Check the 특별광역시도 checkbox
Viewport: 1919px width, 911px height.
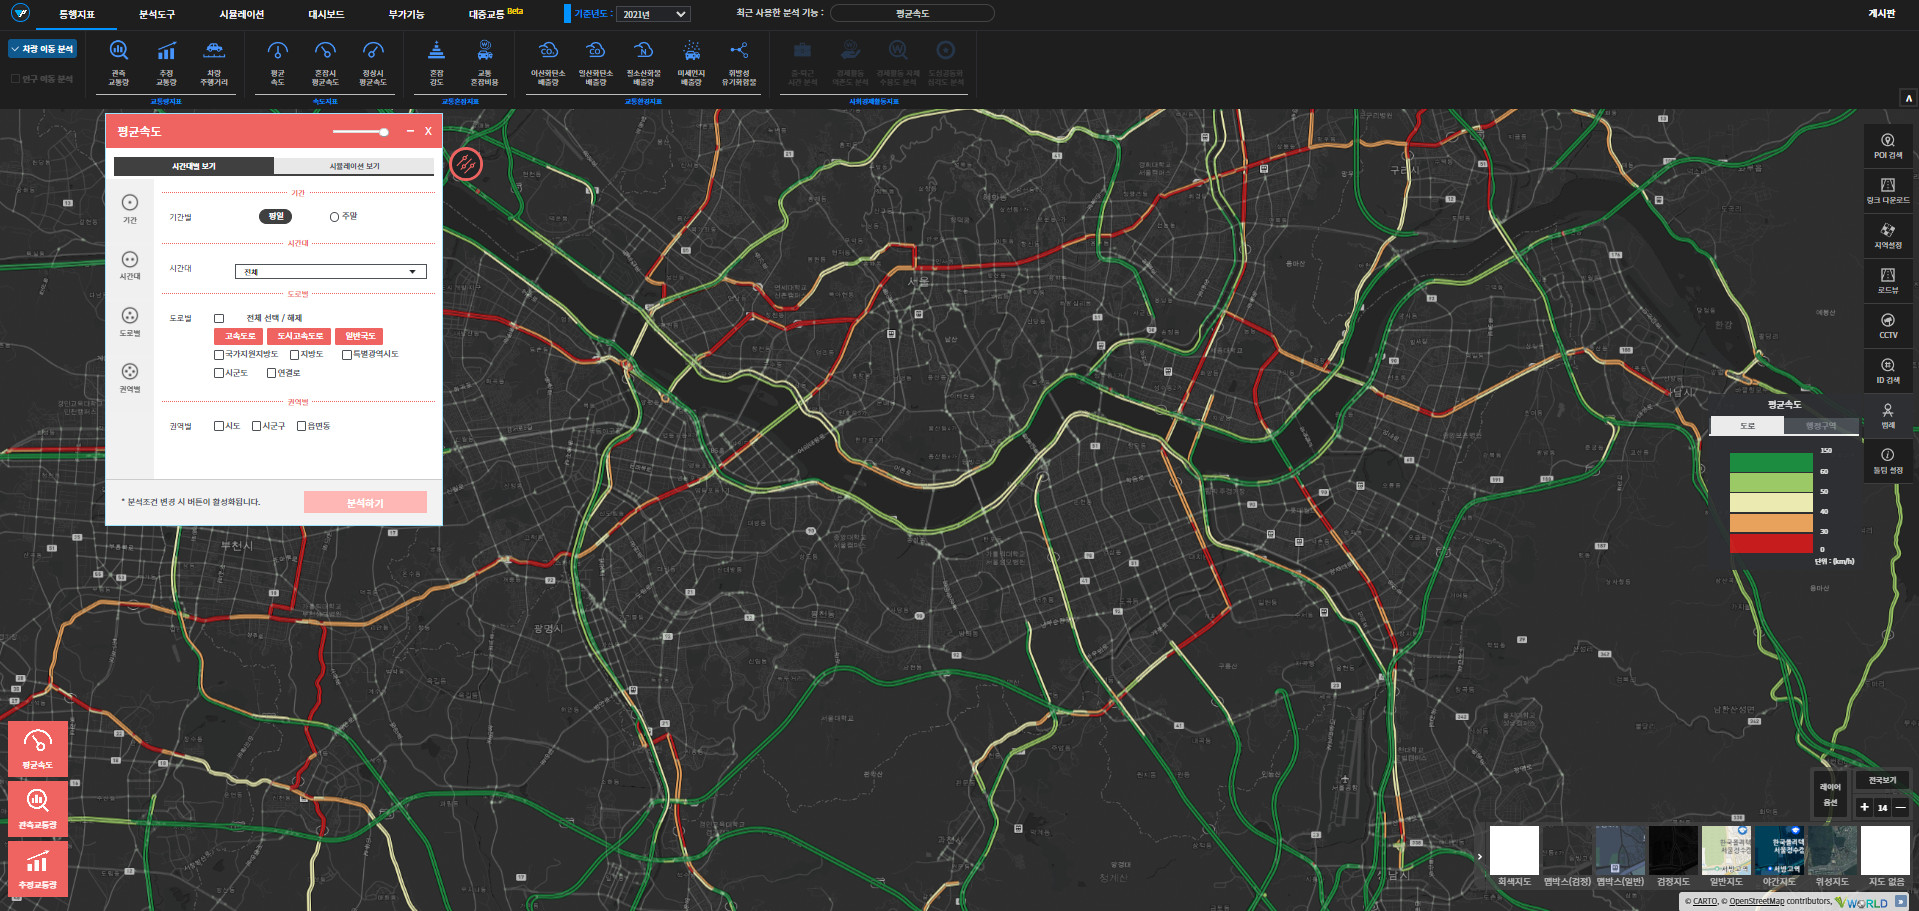347,354
